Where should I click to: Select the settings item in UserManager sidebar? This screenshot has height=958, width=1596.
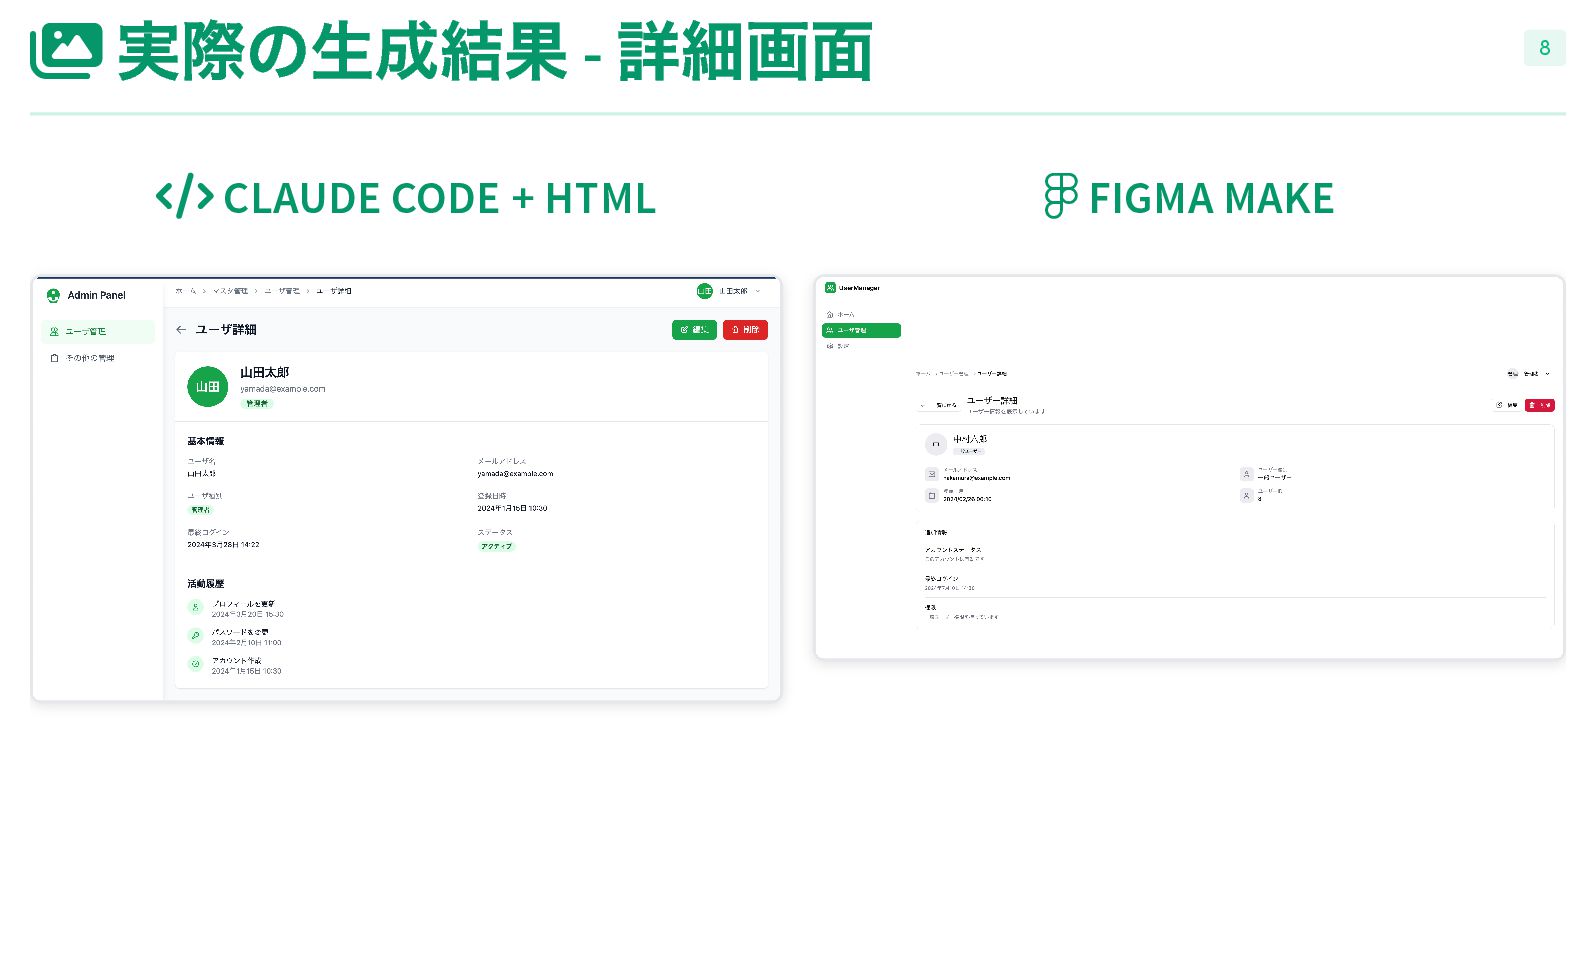tap(861, 346)
